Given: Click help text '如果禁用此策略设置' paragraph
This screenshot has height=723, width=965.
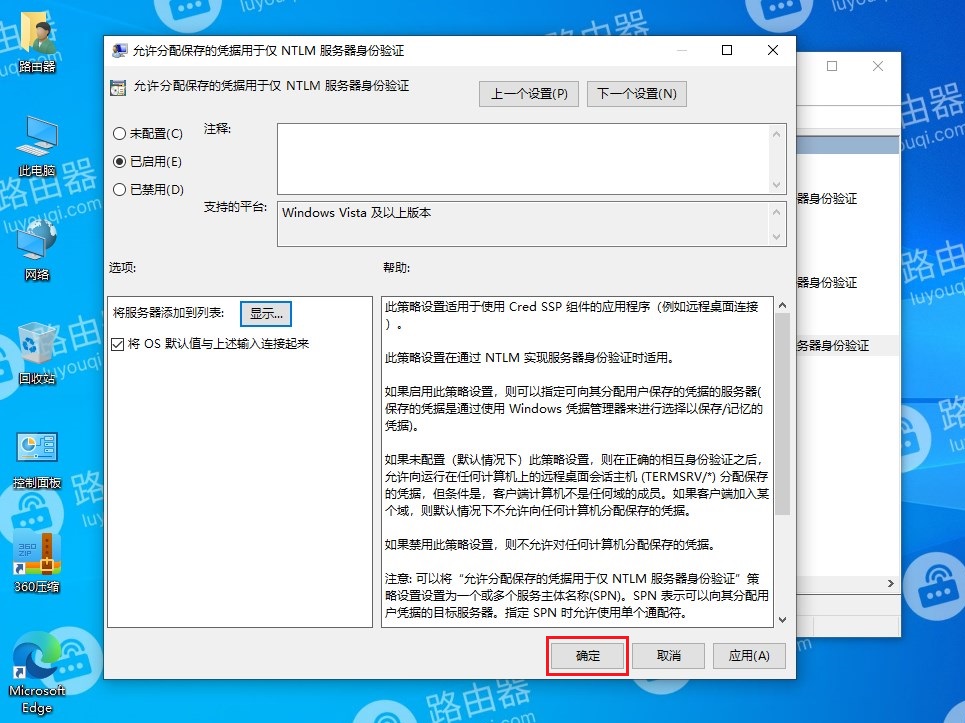Looking at the screenshot, I should [550, 545].
